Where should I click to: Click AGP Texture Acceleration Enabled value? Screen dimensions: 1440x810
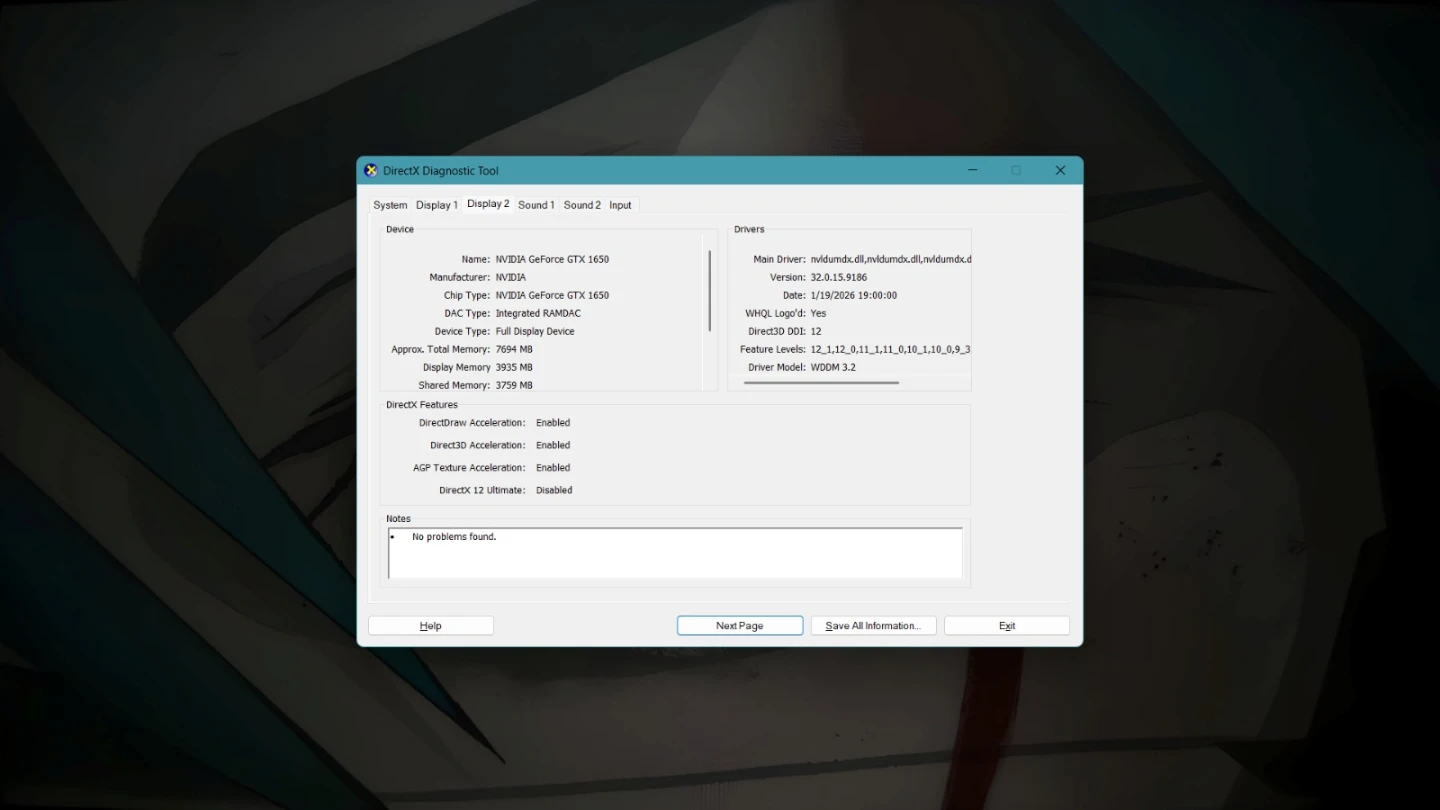pyautogui.click(x=553, y=468)
